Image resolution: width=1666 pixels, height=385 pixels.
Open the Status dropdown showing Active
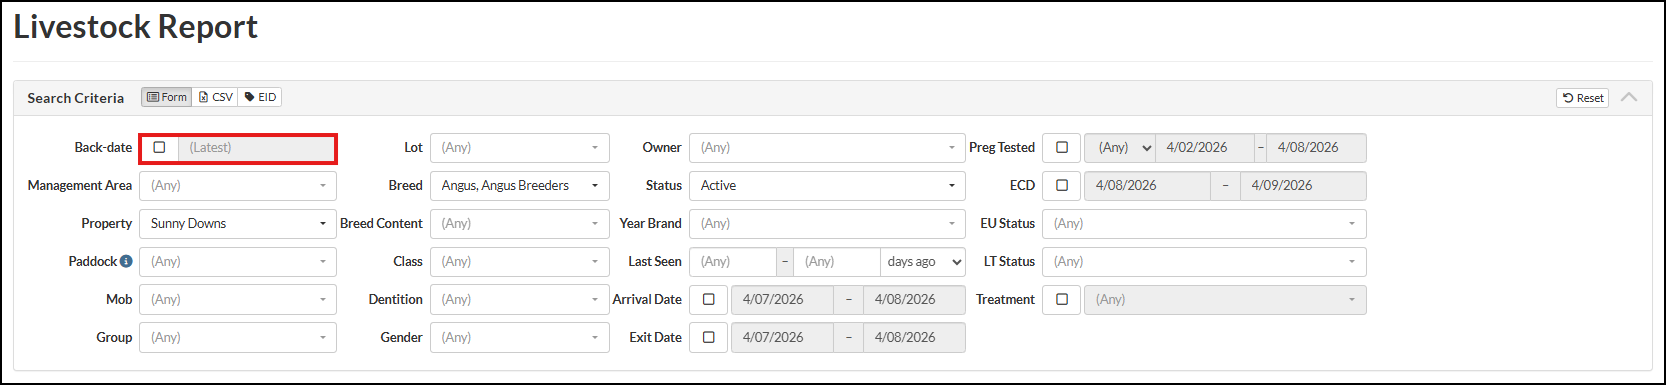click(x=828, y=185)
